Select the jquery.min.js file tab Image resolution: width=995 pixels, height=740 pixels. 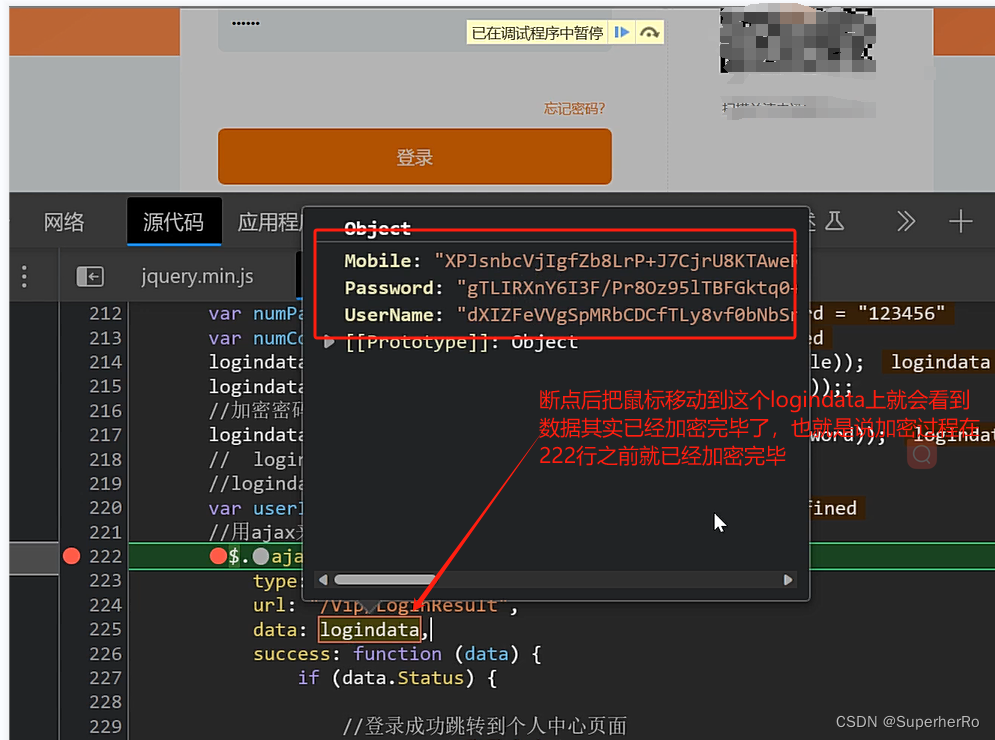click(x=196, y=276)
